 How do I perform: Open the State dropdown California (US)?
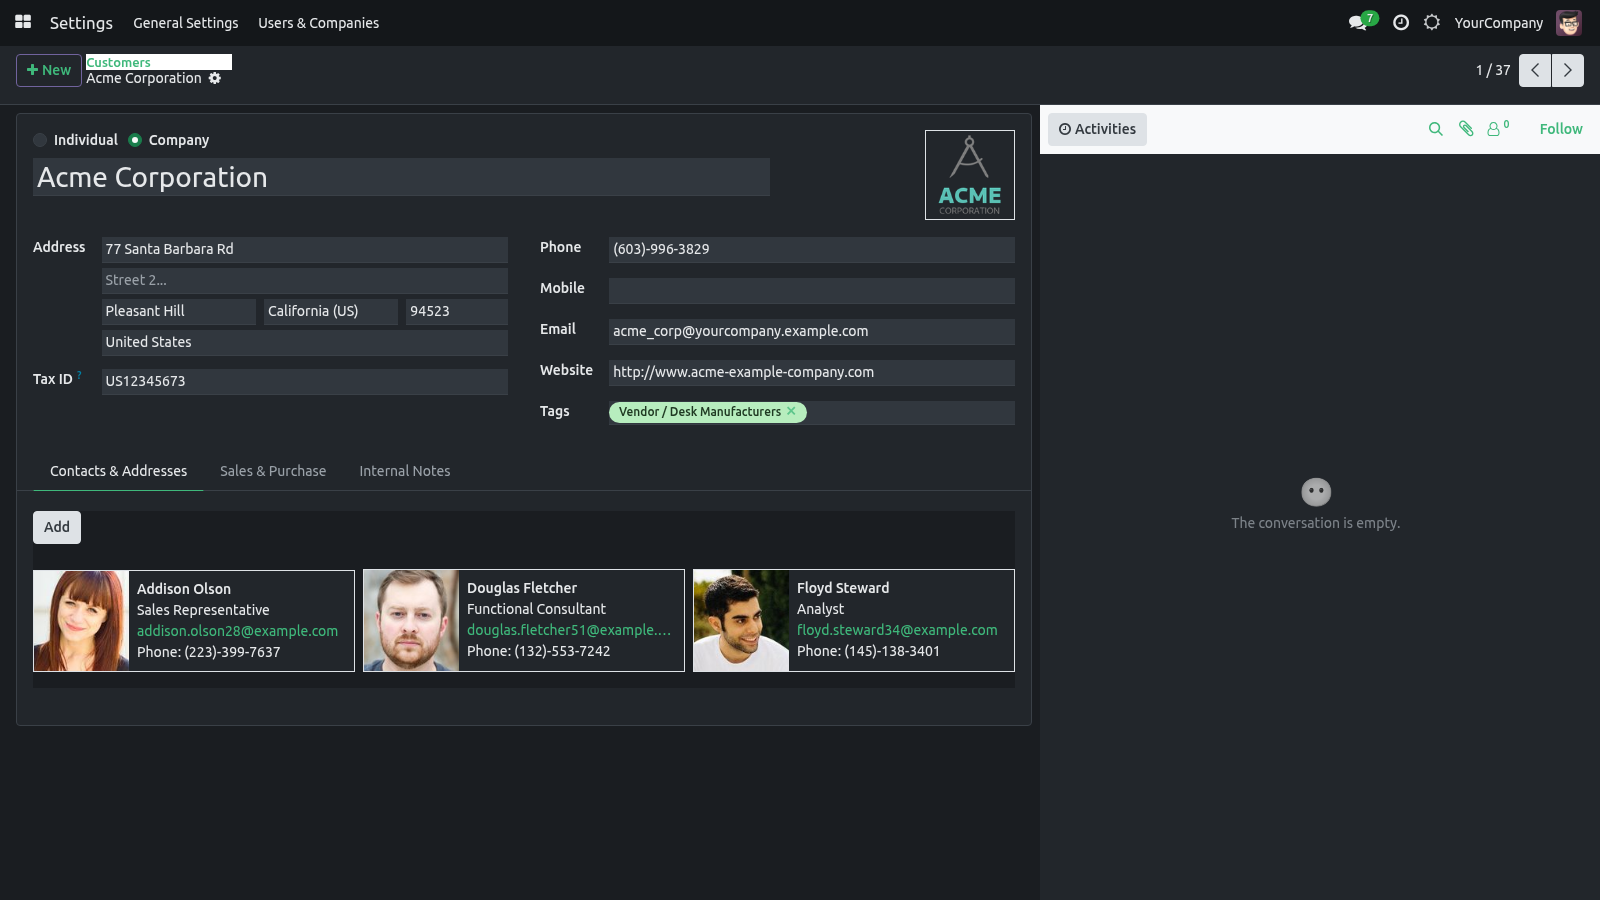[x=330, y=311]
